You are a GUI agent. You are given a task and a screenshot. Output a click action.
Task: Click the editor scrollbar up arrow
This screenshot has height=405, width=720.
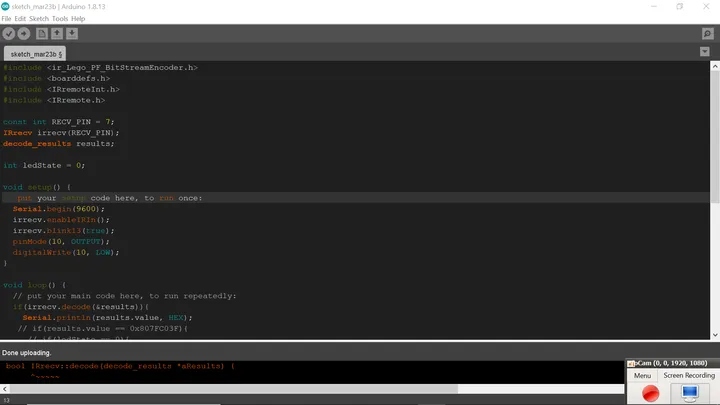pyautogui.click(x=715, y=67)
